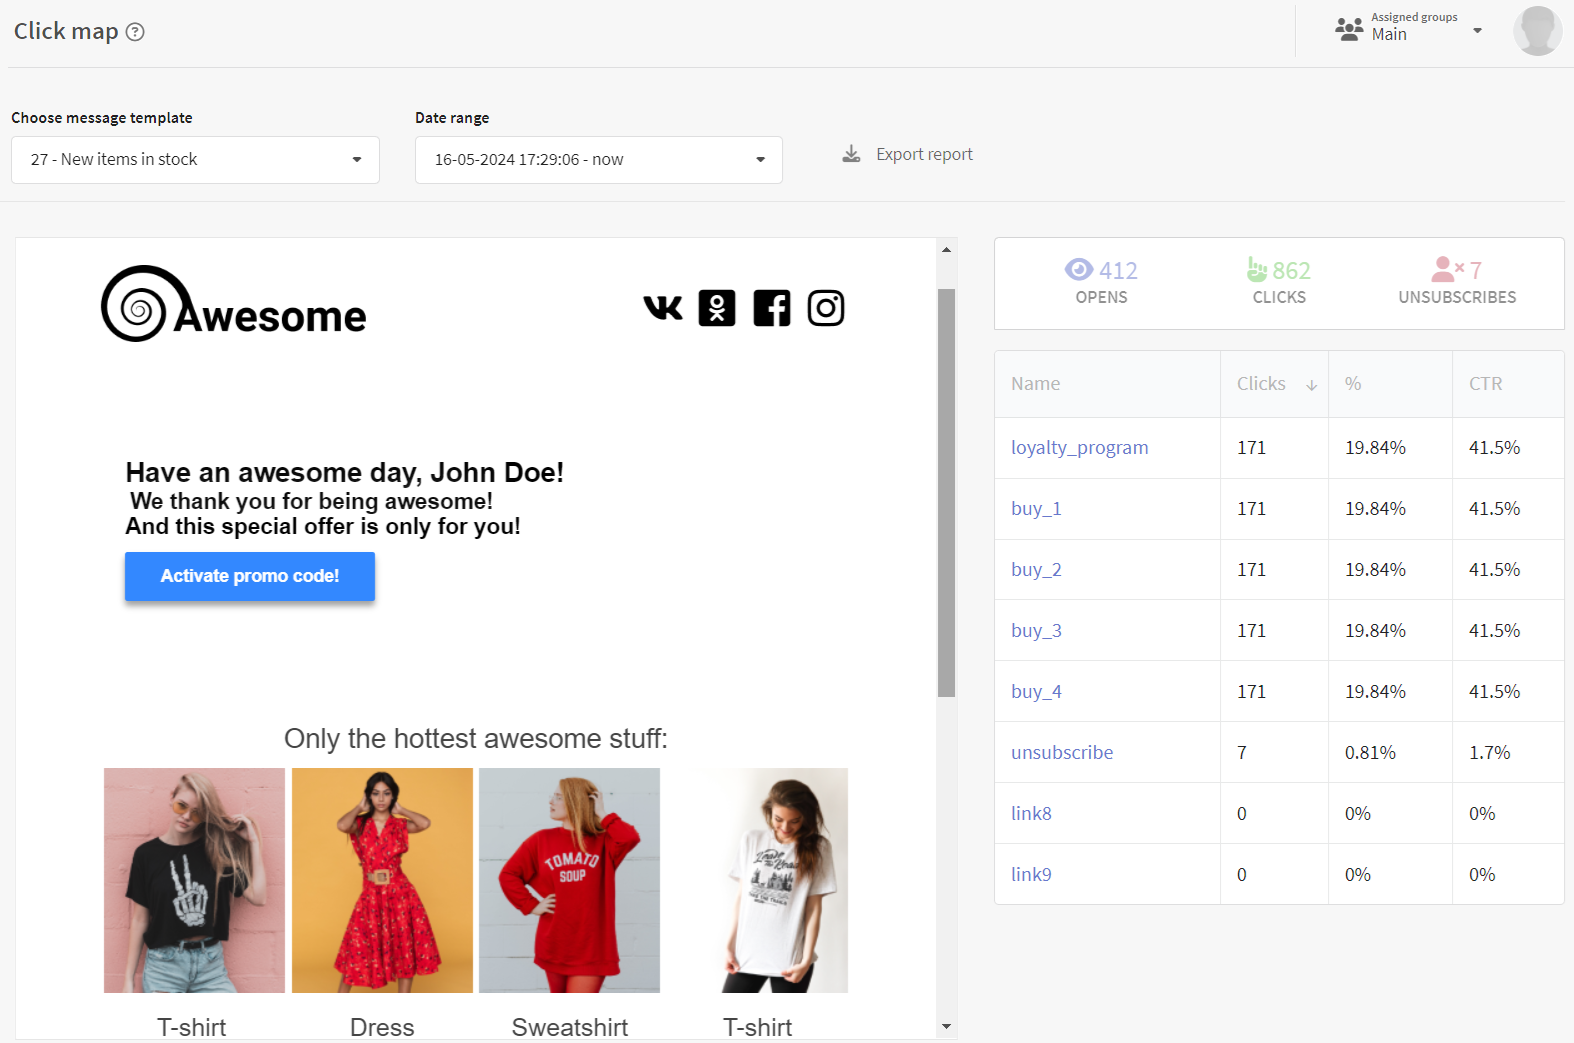Click the 412 OPENS statistic
1574x1043 pixels.
(1101, 282)
